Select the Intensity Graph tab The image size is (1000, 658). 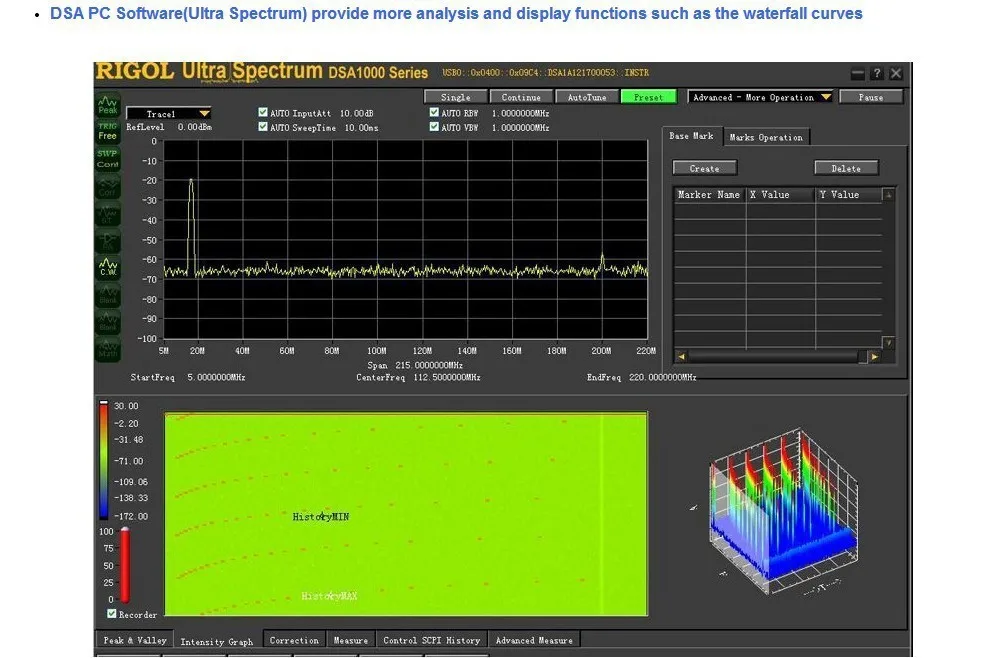pos(217,641)
